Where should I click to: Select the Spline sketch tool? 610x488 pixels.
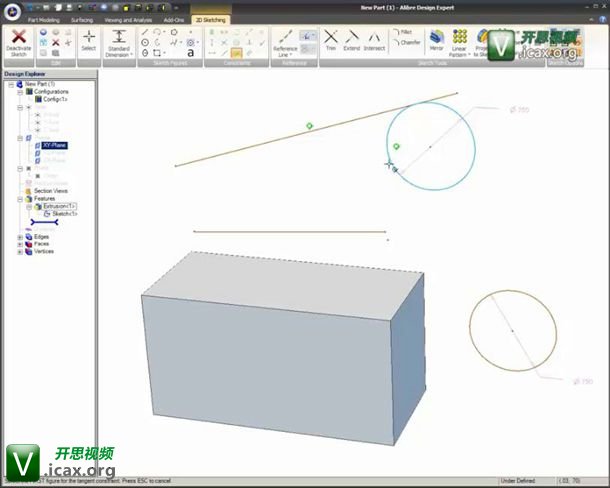(174, 42)
